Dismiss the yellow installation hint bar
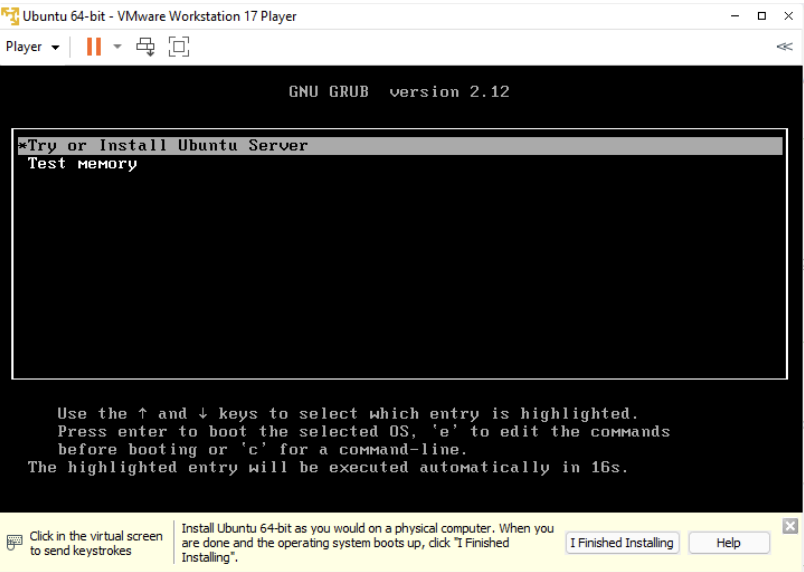This screenshot has height=572, width=804. (x=790, y=526)
